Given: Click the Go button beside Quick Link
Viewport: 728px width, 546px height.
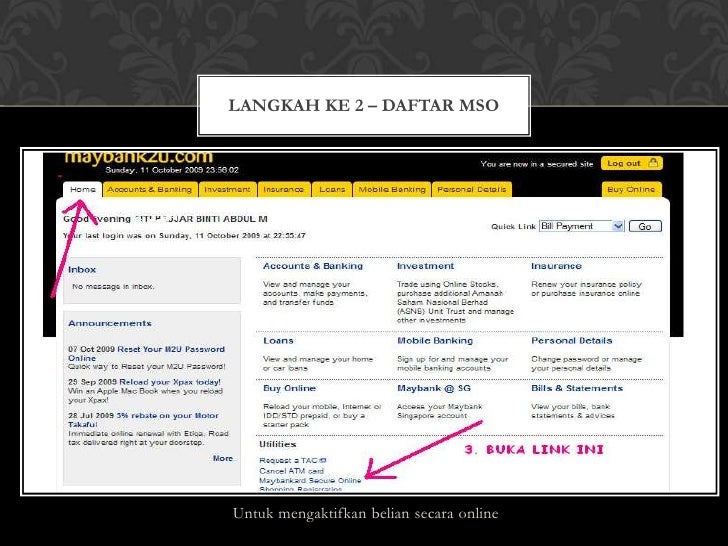Looking at the screenshot, I should [645, 227].
